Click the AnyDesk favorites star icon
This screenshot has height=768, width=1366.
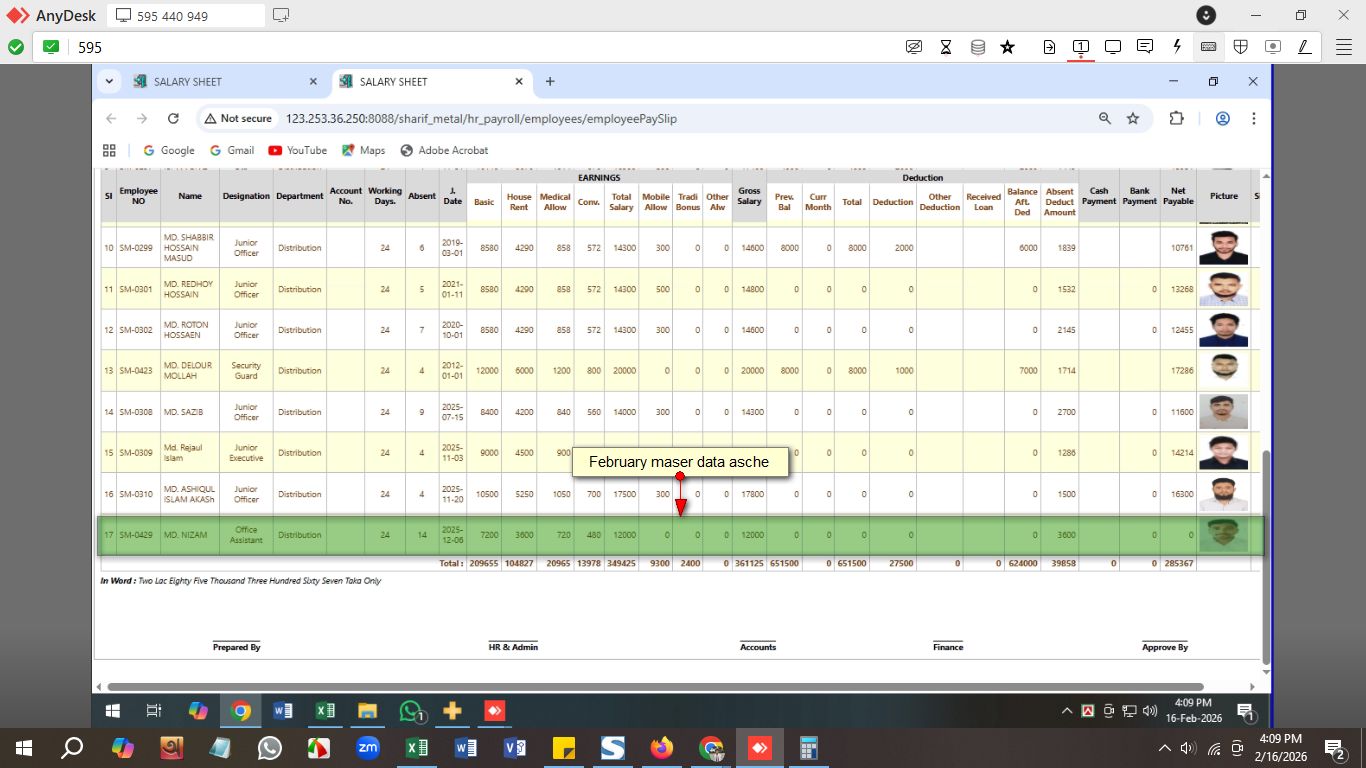pos(1008,47)
